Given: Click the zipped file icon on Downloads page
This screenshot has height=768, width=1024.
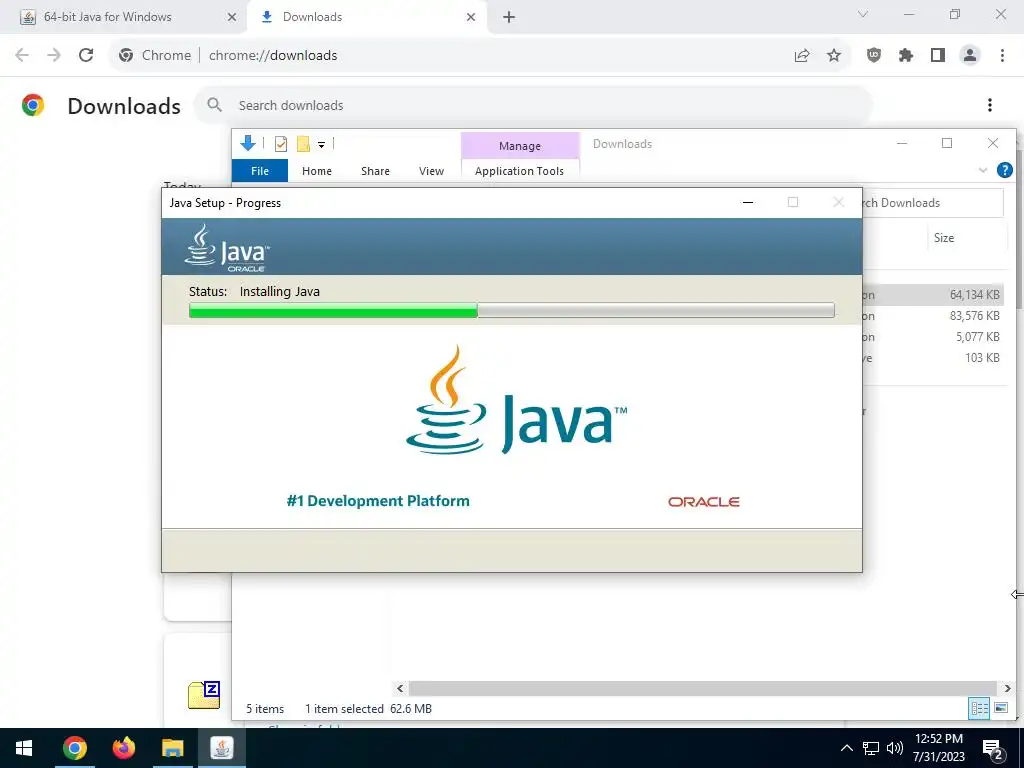Looking at the screenshot, I should [x=204, y=695].
